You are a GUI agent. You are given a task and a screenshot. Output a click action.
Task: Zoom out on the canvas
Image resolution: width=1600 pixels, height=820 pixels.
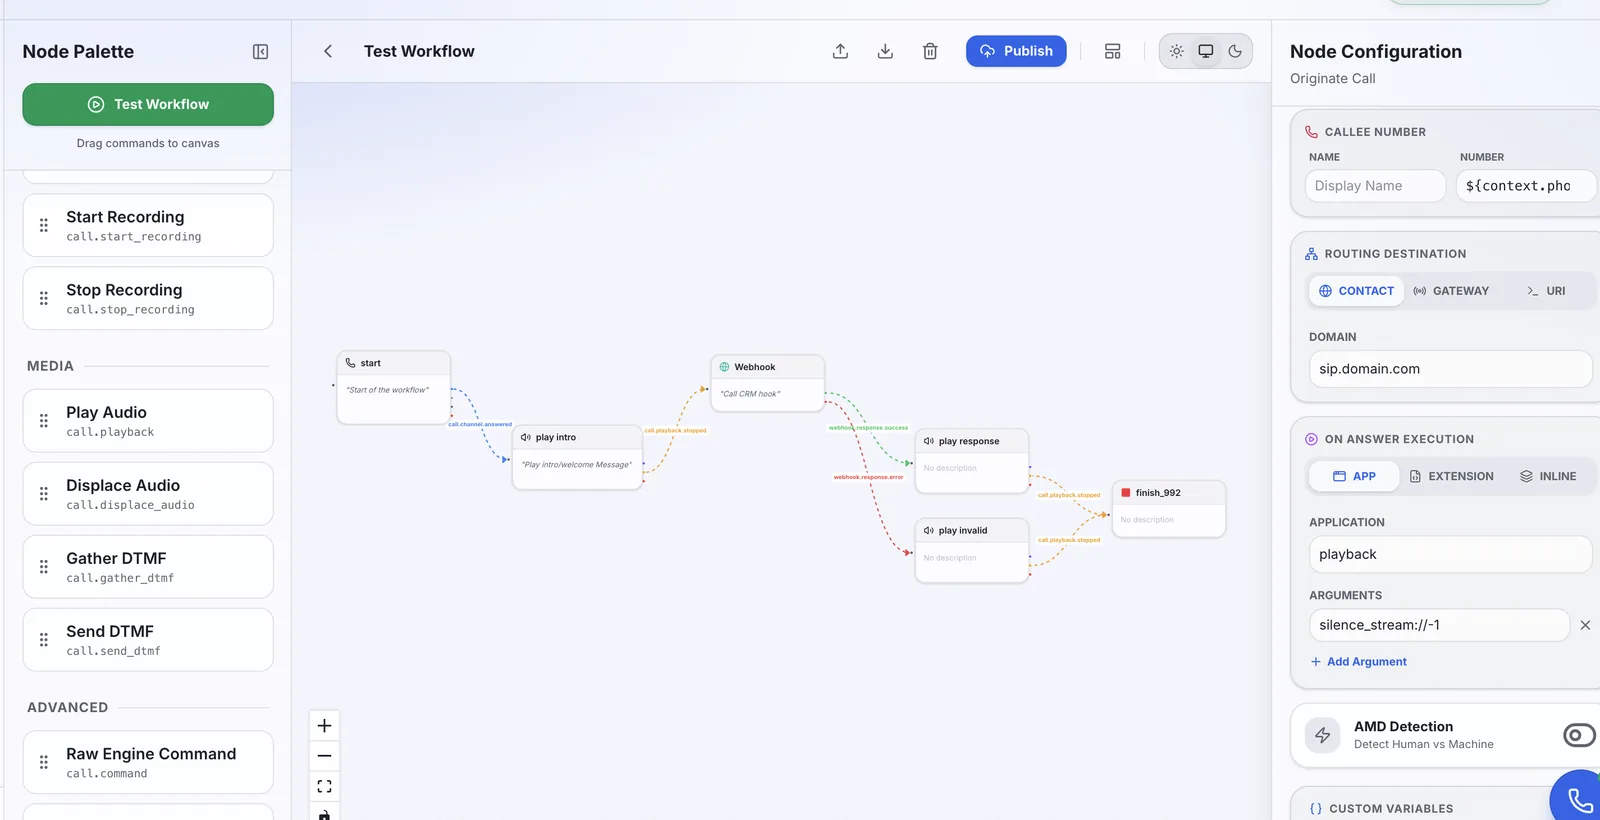click(324, 756)
